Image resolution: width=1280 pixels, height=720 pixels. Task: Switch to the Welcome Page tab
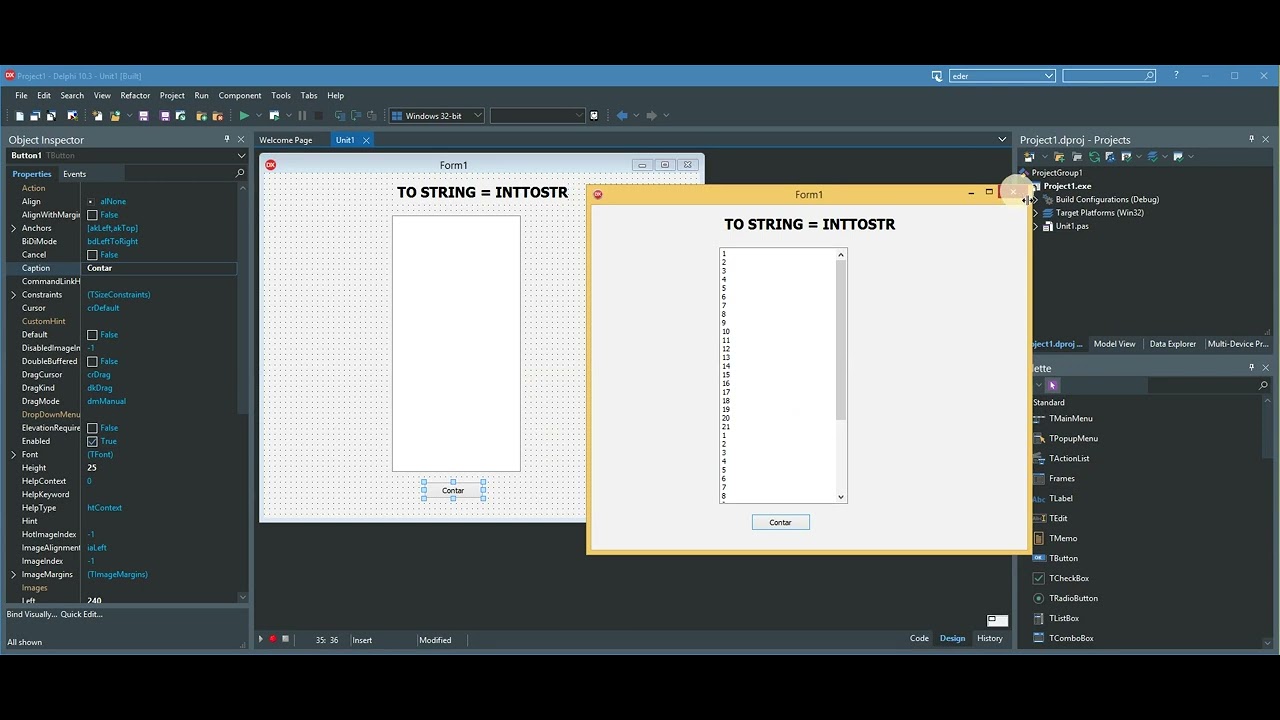coord(286,140)
